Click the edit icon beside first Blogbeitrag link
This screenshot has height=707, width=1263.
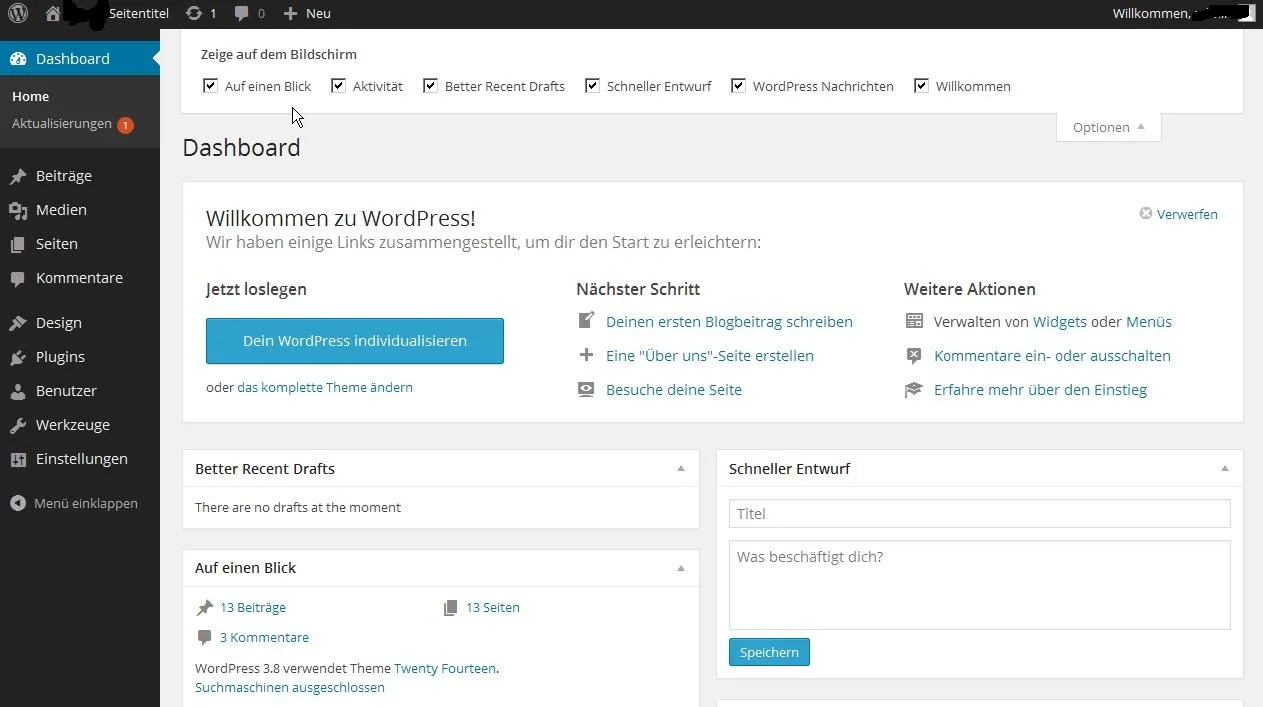[586, 321]
